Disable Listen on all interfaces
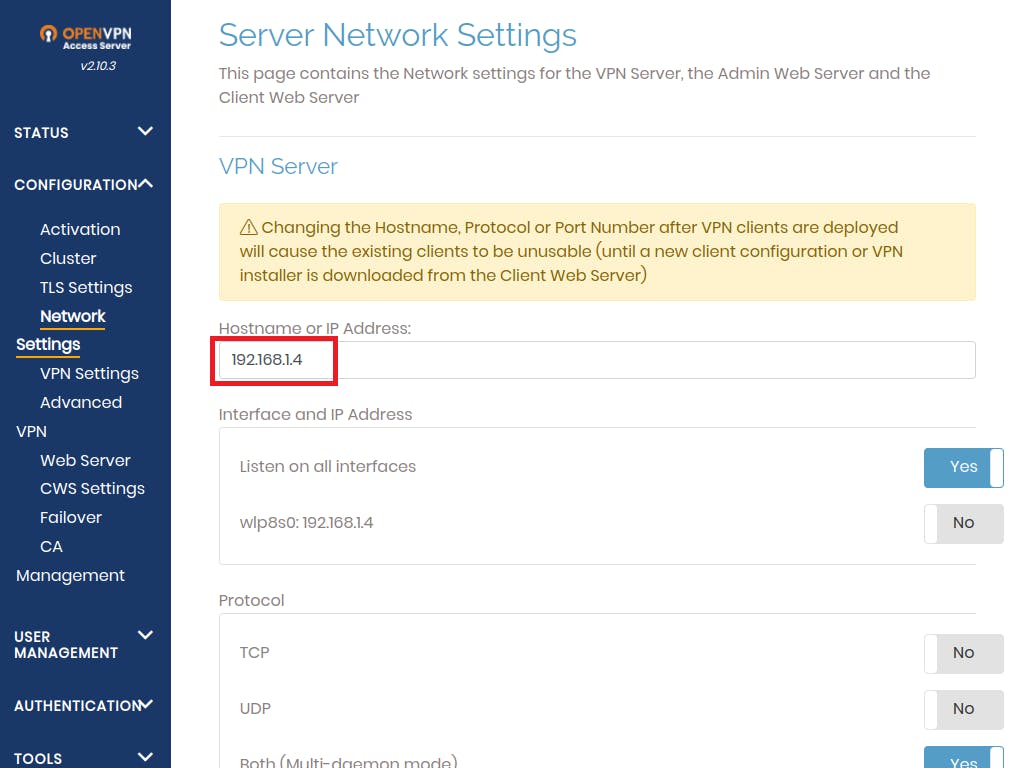Viewport: 1024px width, 768px height. (962, 467)
